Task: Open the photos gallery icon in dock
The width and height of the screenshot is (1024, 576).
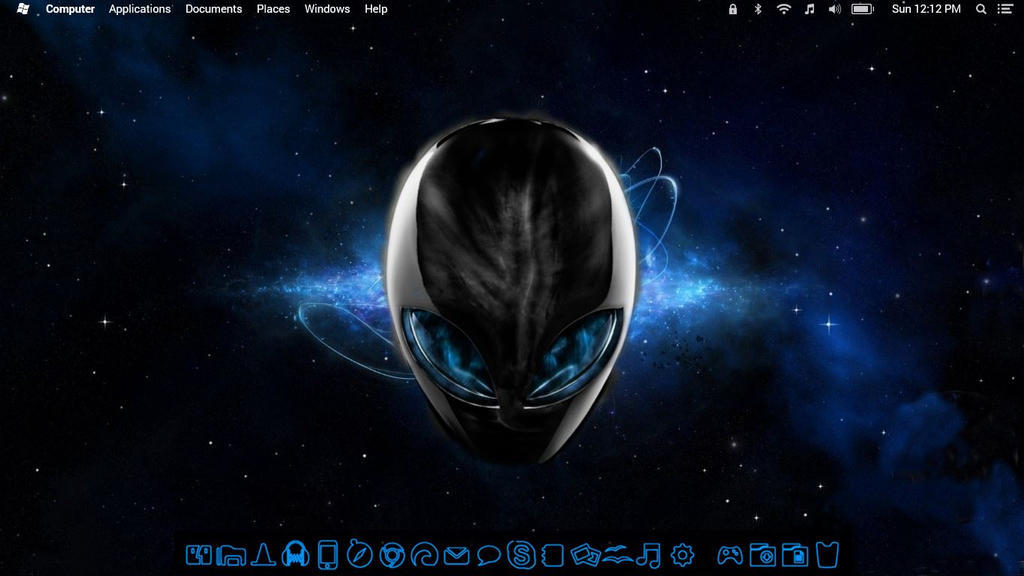Action: click(585, 556)
